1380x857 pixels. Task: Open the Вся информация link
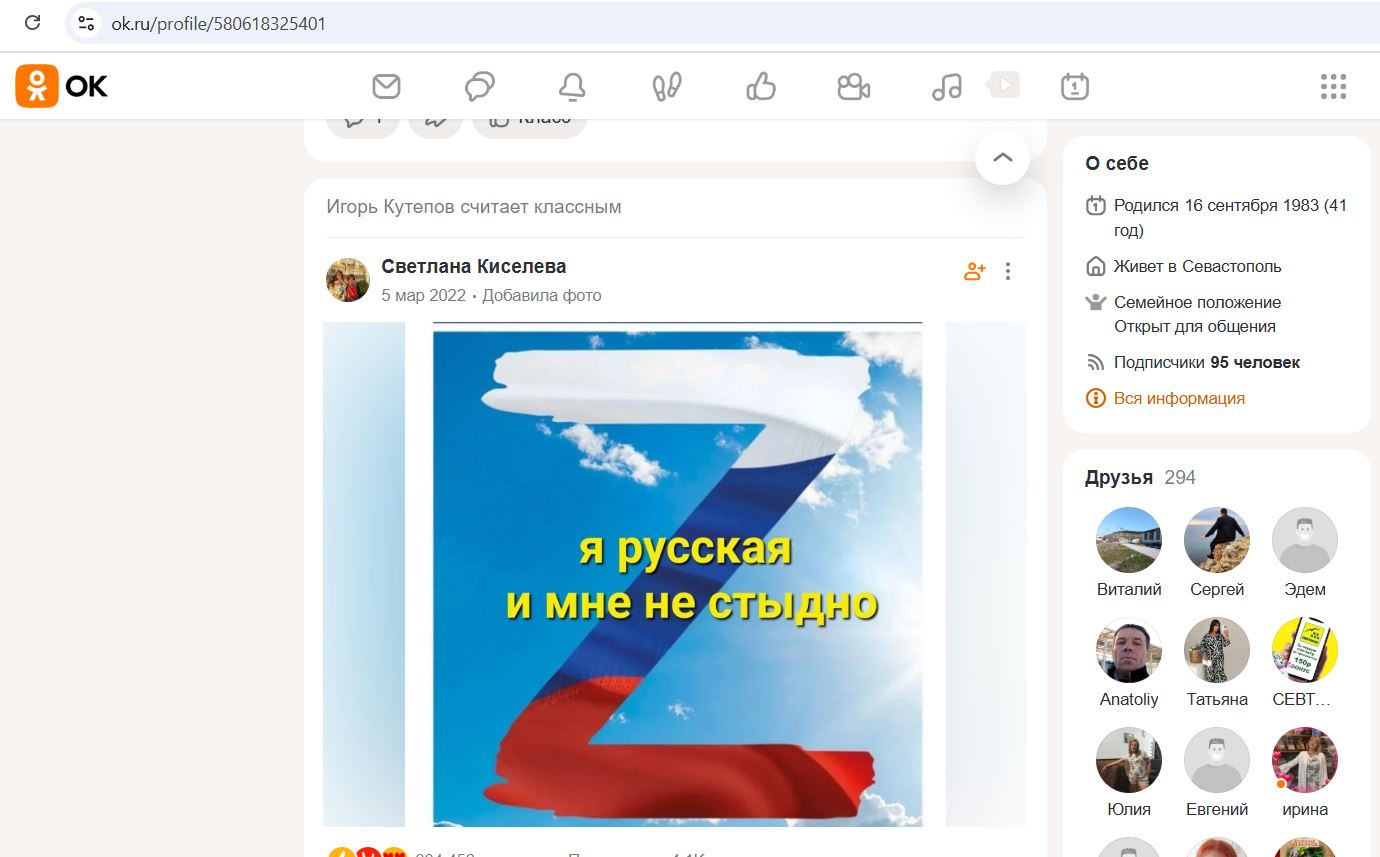click(1179, 398)
